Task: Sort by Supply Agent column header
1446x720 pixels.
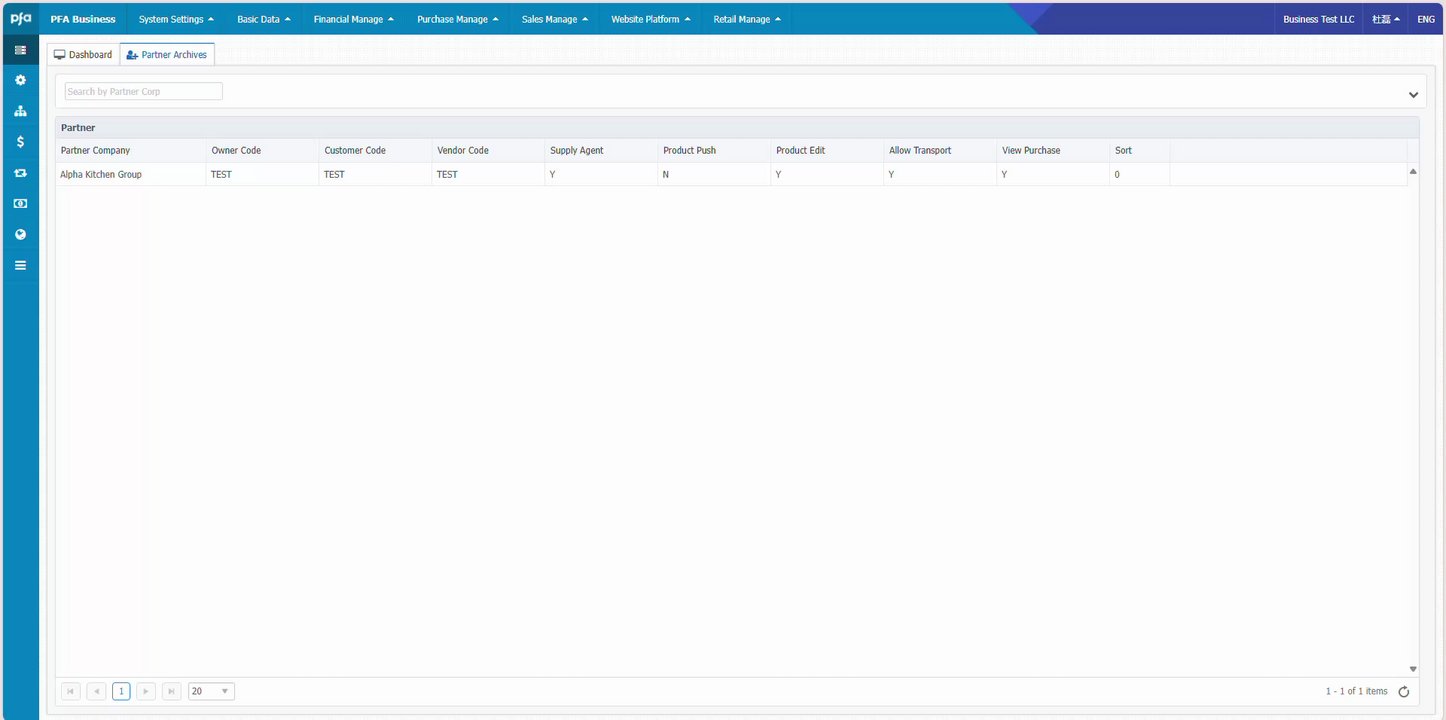Action: point(602,150)
